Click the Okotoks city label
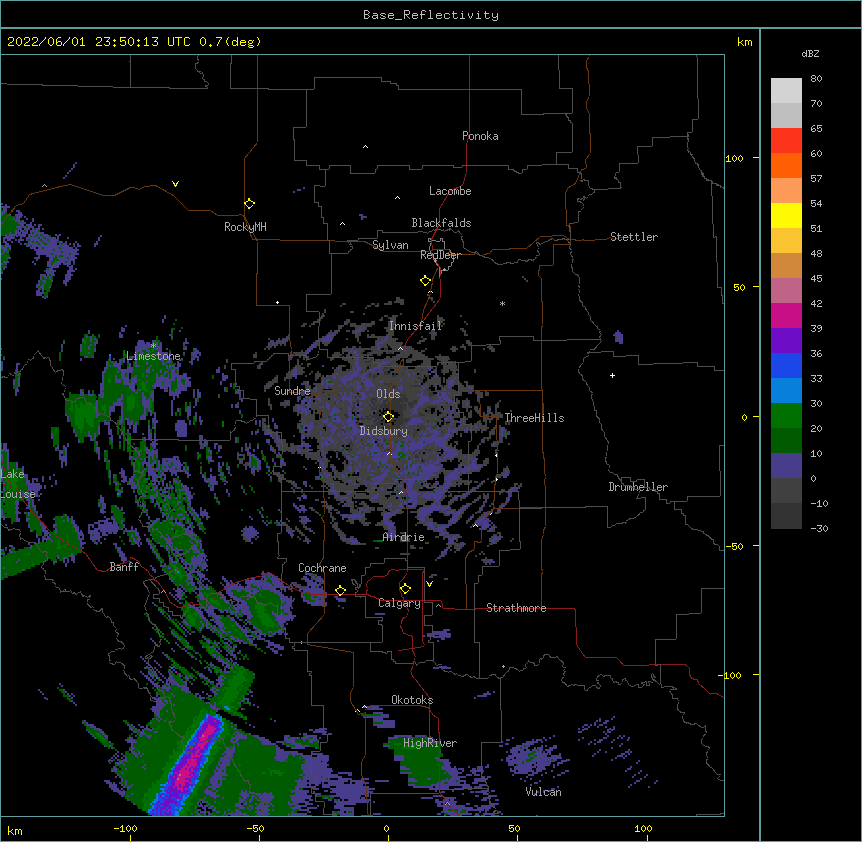This screenshot has width=862, height=842. point(412,700)
